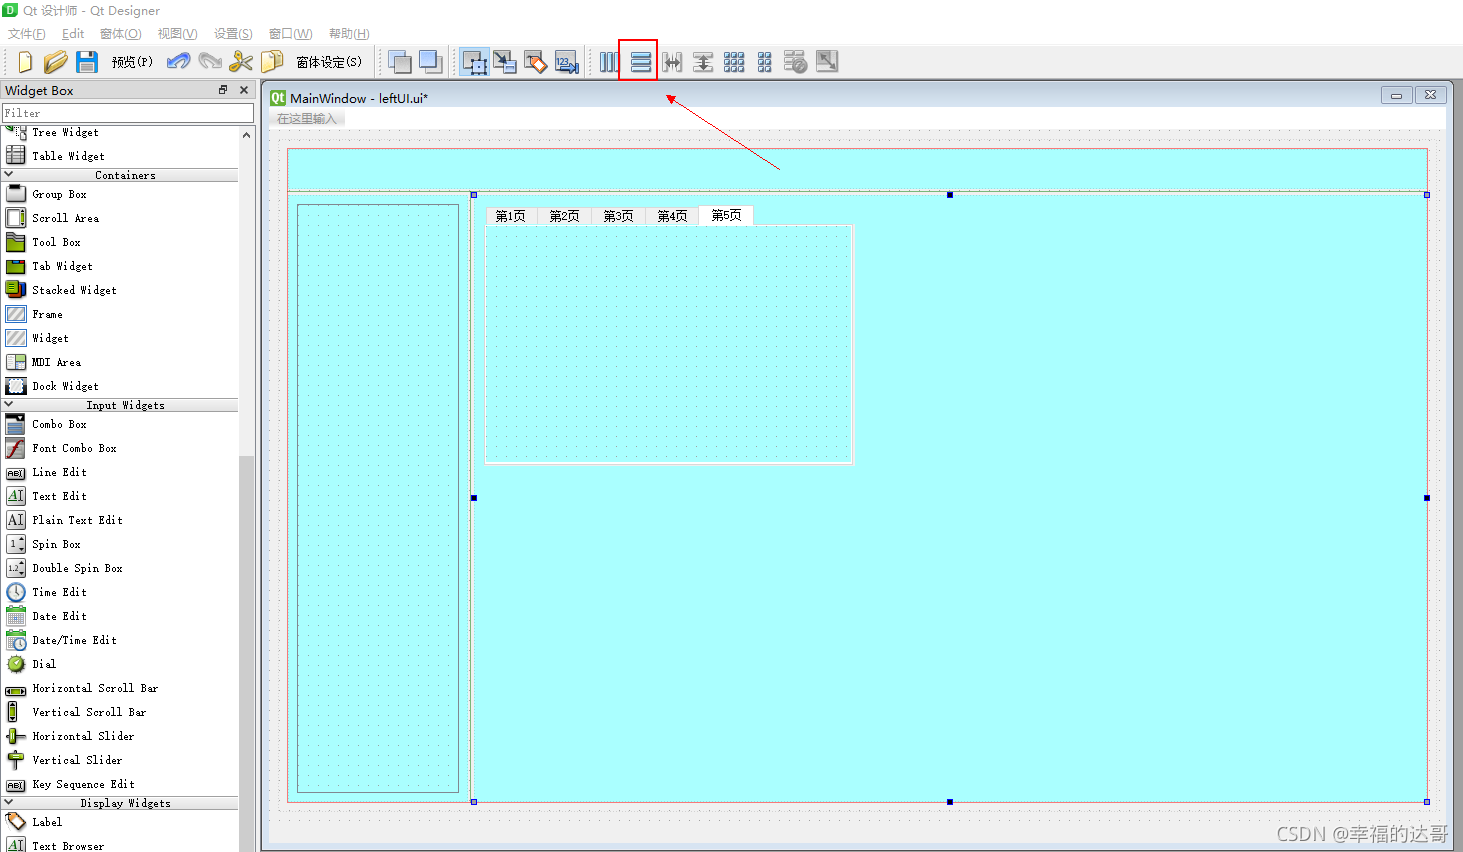Click the New form icon
The image size is (1463, 852).
(x=25, y=62)
